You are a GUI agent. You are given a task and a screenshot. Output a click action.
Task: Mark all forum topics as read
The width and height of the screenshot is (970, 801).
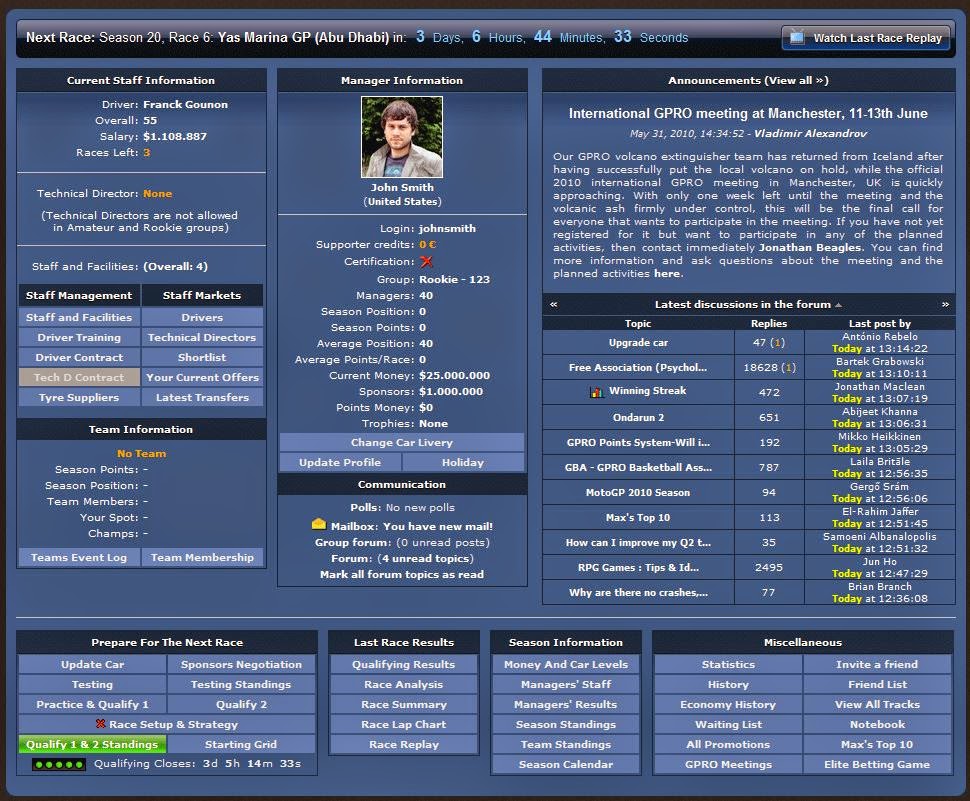(x=402, y=575)
